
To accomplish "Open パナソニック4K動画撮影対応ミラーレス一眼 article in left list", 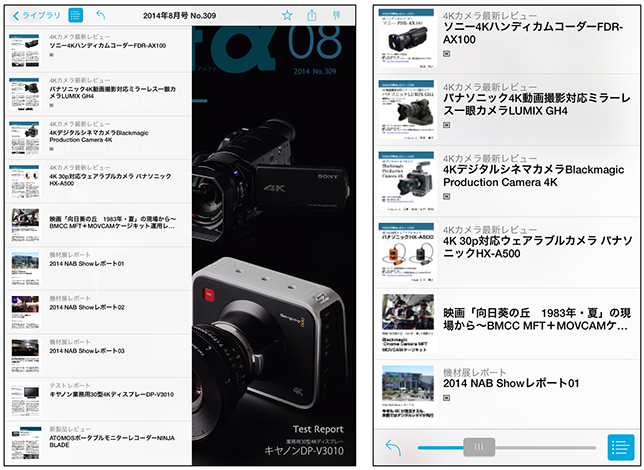I will click(x=99, y=94).
